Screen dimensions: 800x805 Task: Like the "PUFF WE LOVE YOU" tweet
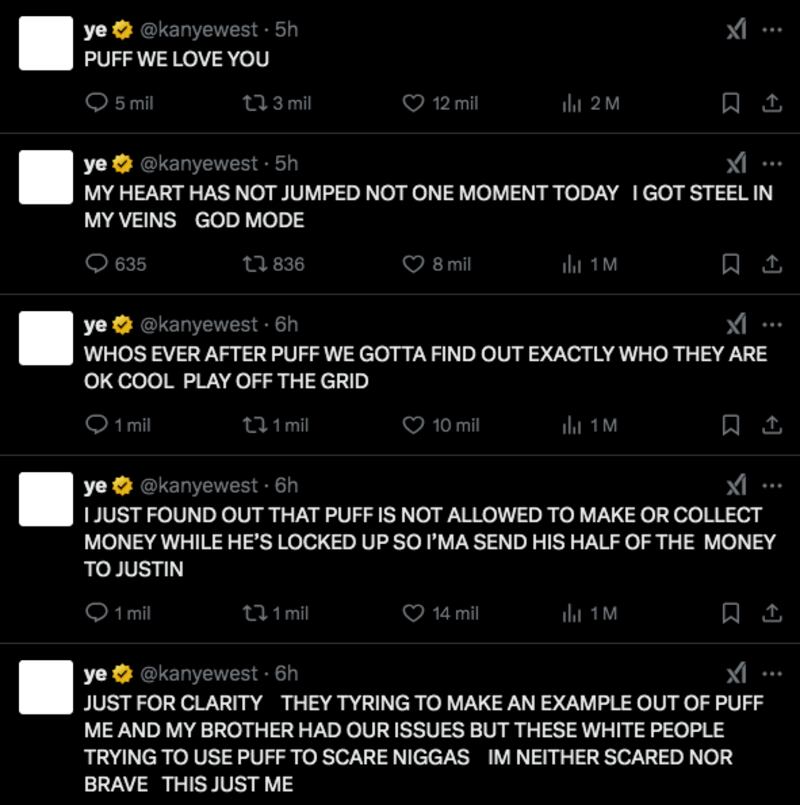coord(414,103)
